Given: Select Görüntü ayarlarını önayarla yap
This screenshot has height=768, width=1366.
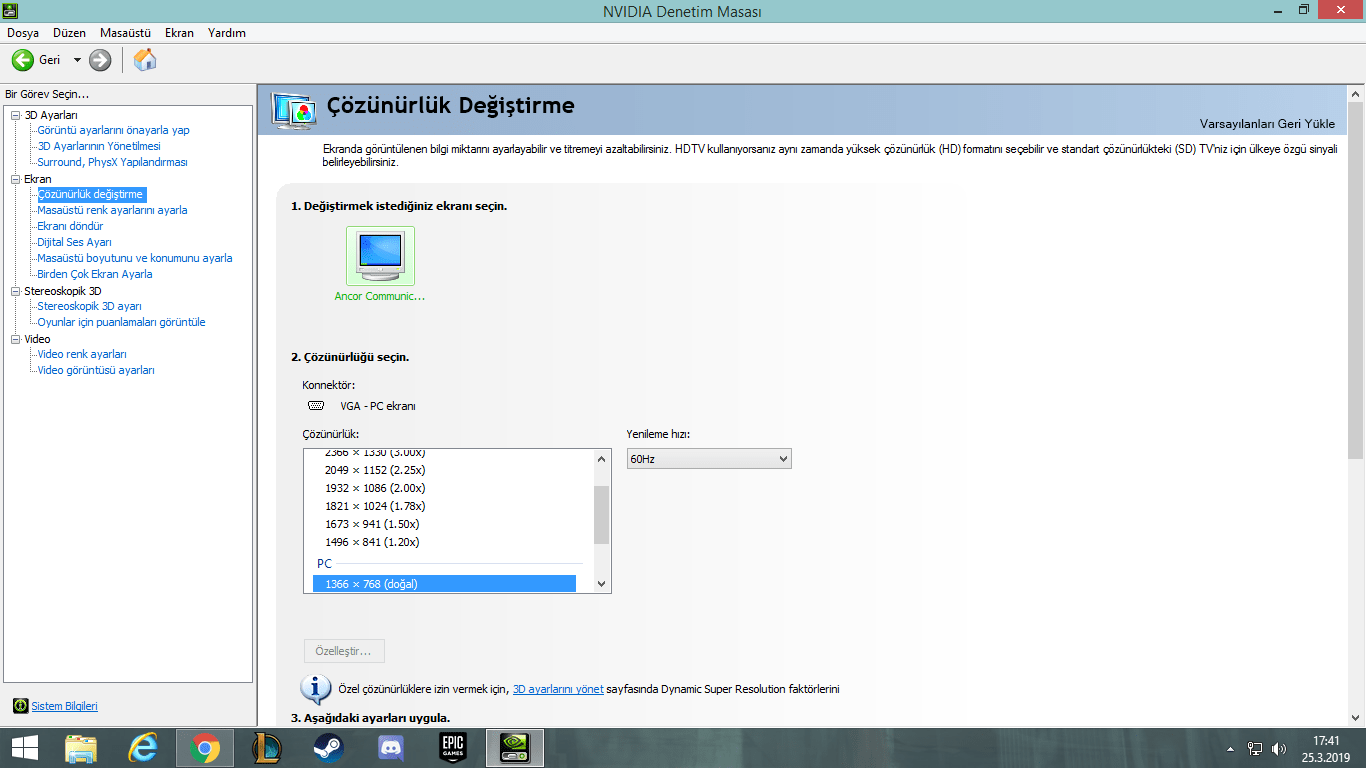Looking at the screenshot, I should click(x=113, y=130).
